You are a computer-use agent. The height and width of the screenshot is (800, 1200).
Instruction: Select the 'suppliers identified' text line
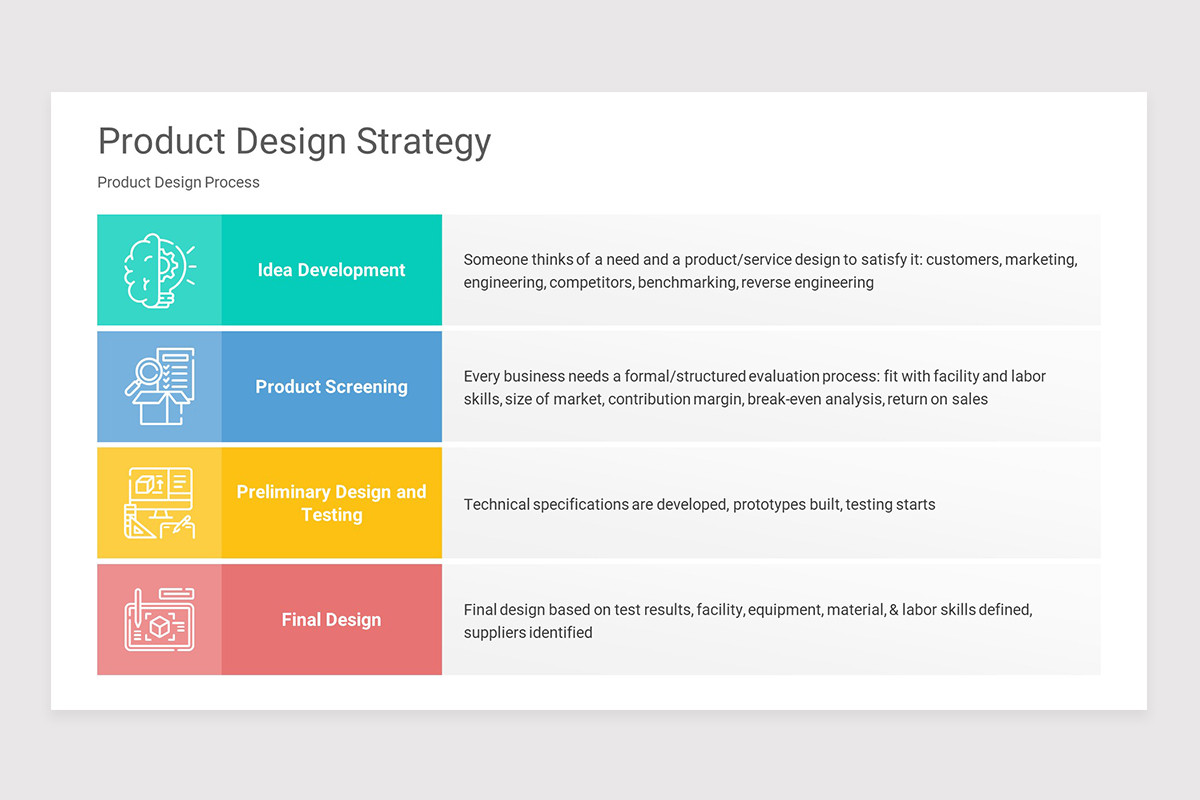tap(528, 633)
